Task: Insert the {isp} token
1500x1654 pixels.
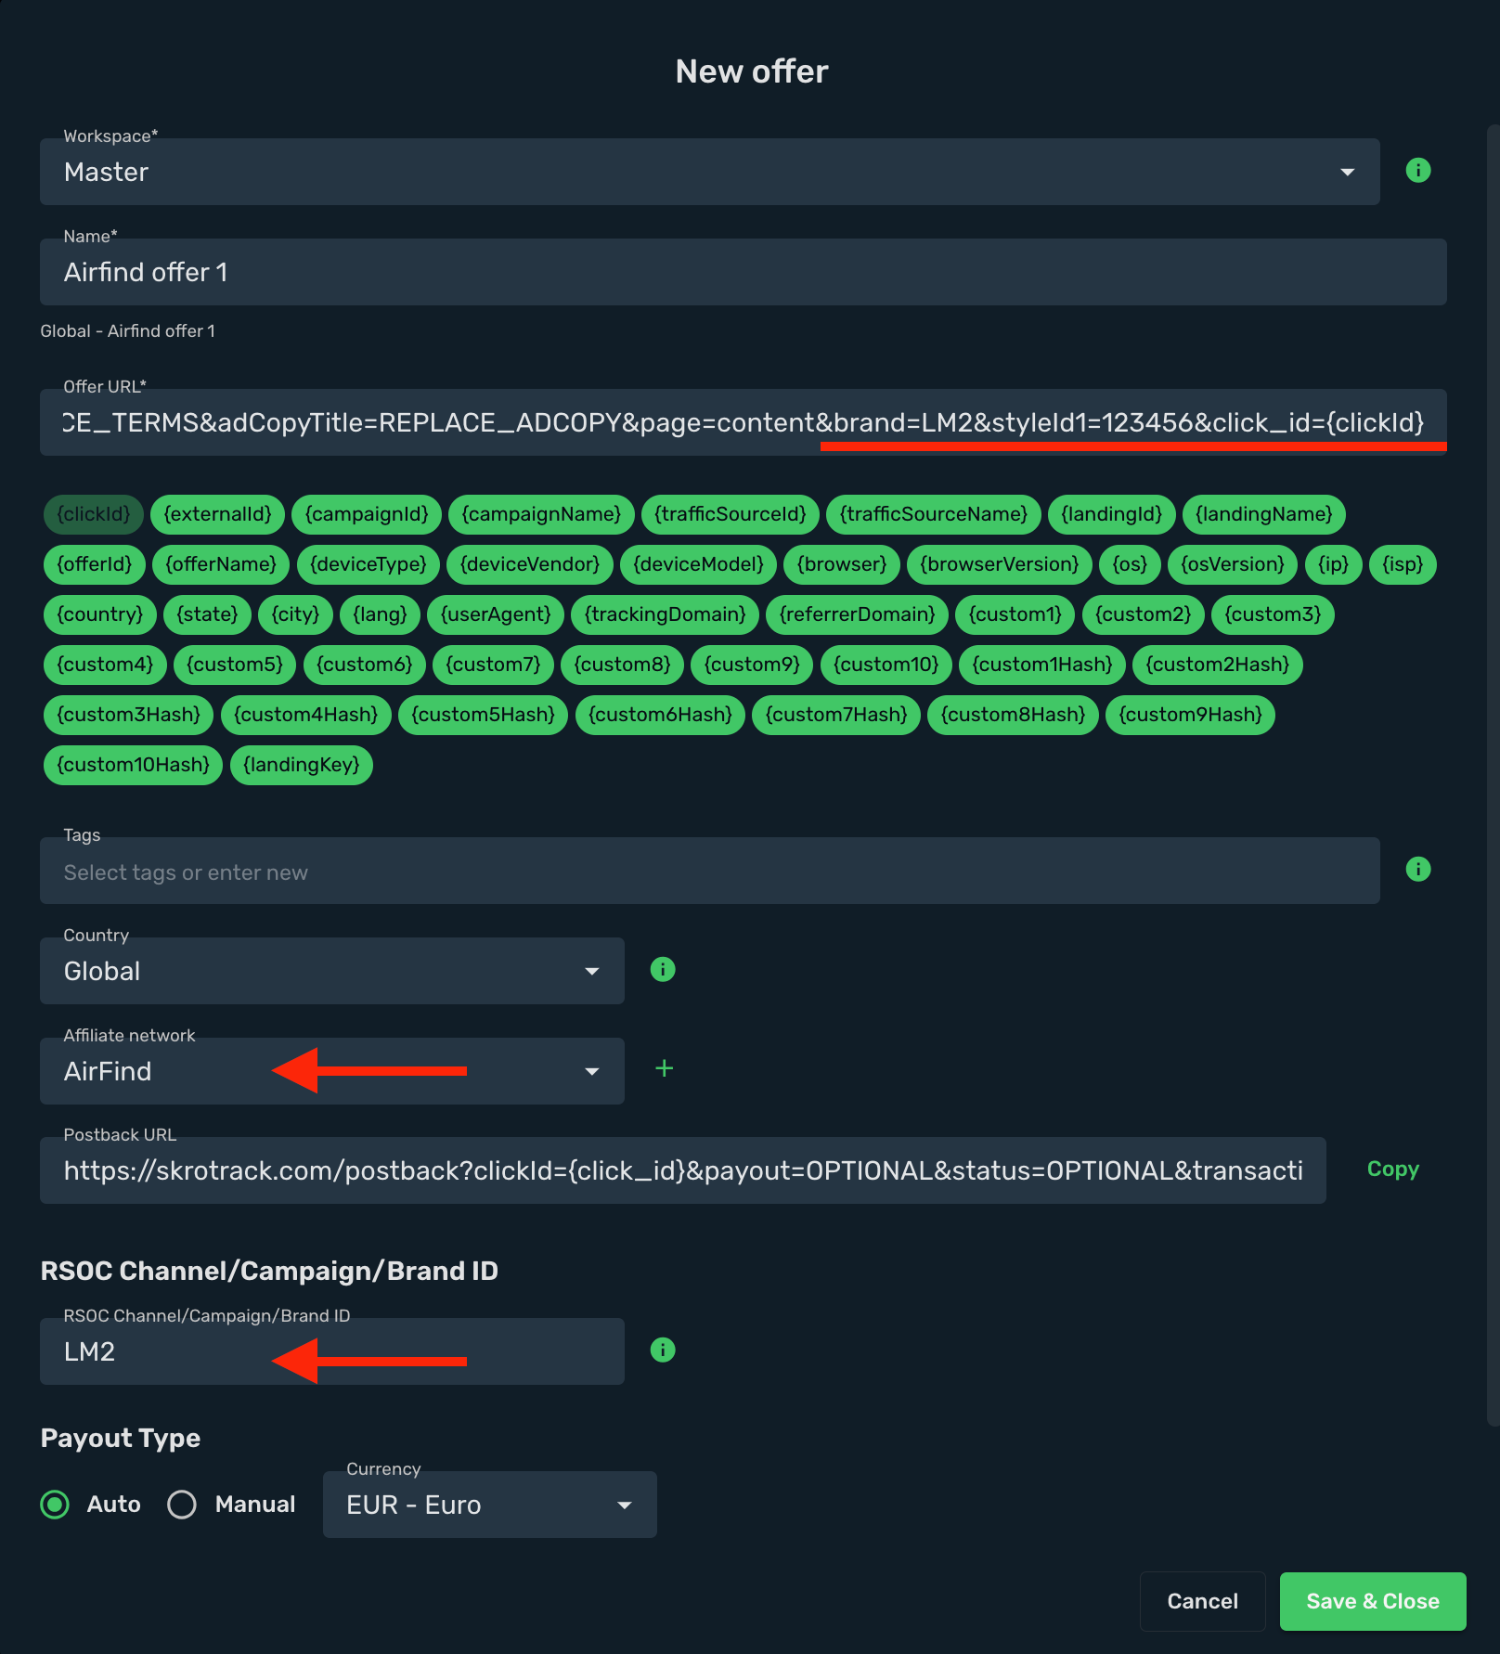Action: click(1403, 564)
